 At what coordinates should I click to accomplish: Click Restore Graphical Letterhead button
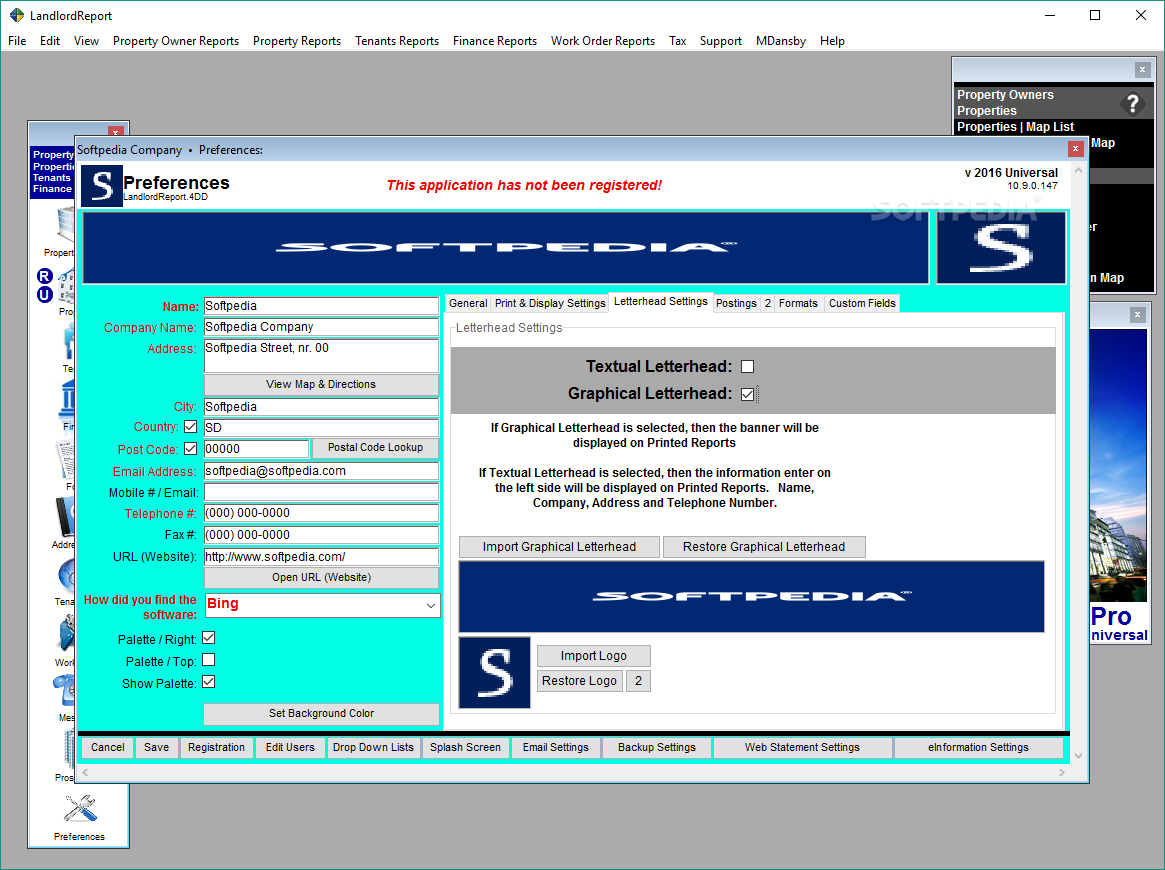pyautogui.click(x=764, y=547)
